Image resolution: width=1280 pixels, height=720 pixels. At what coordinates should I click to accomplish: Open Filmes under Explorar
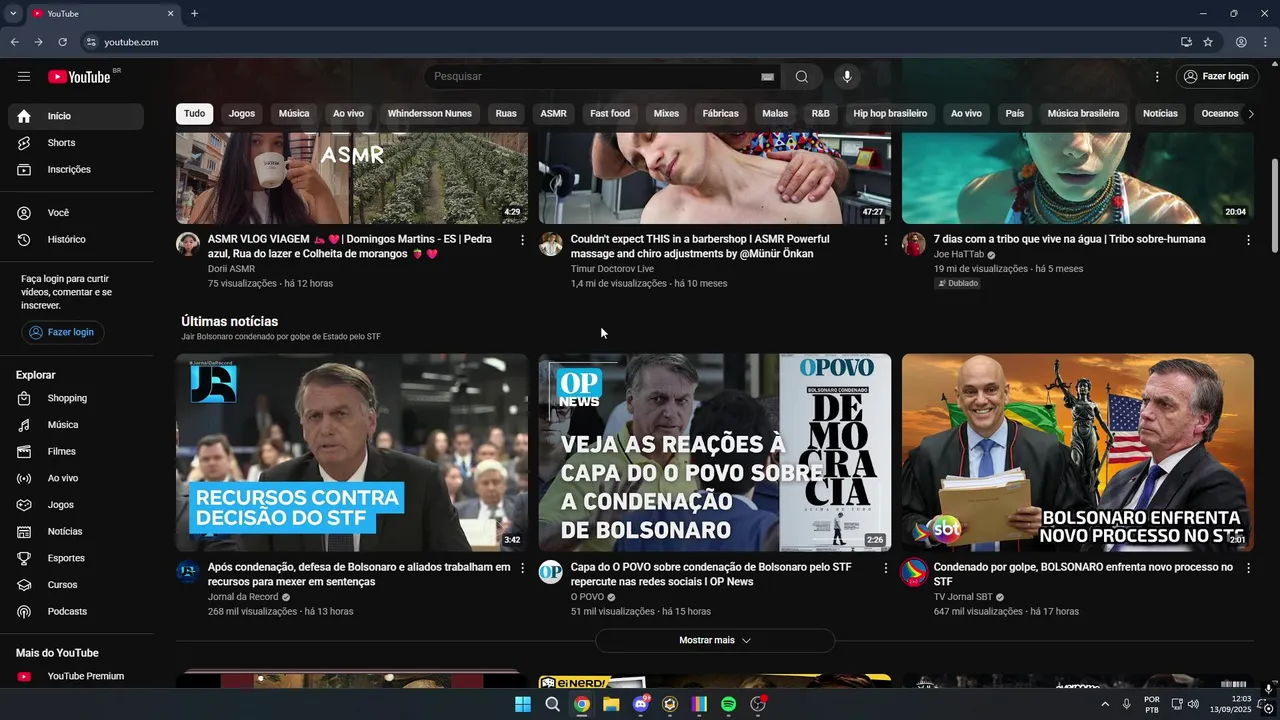coord(76,452)
